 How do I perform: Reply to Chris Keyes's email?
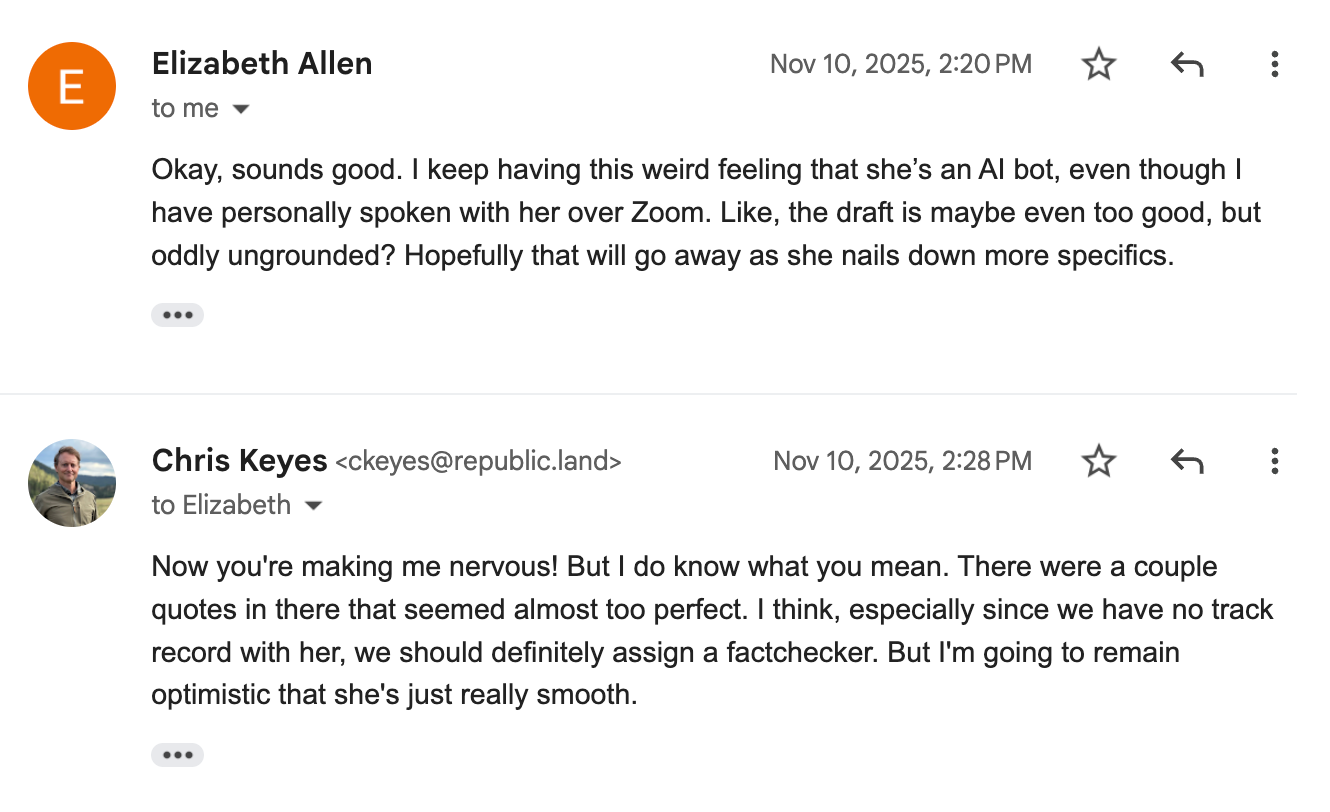(x=1186, y=461)
